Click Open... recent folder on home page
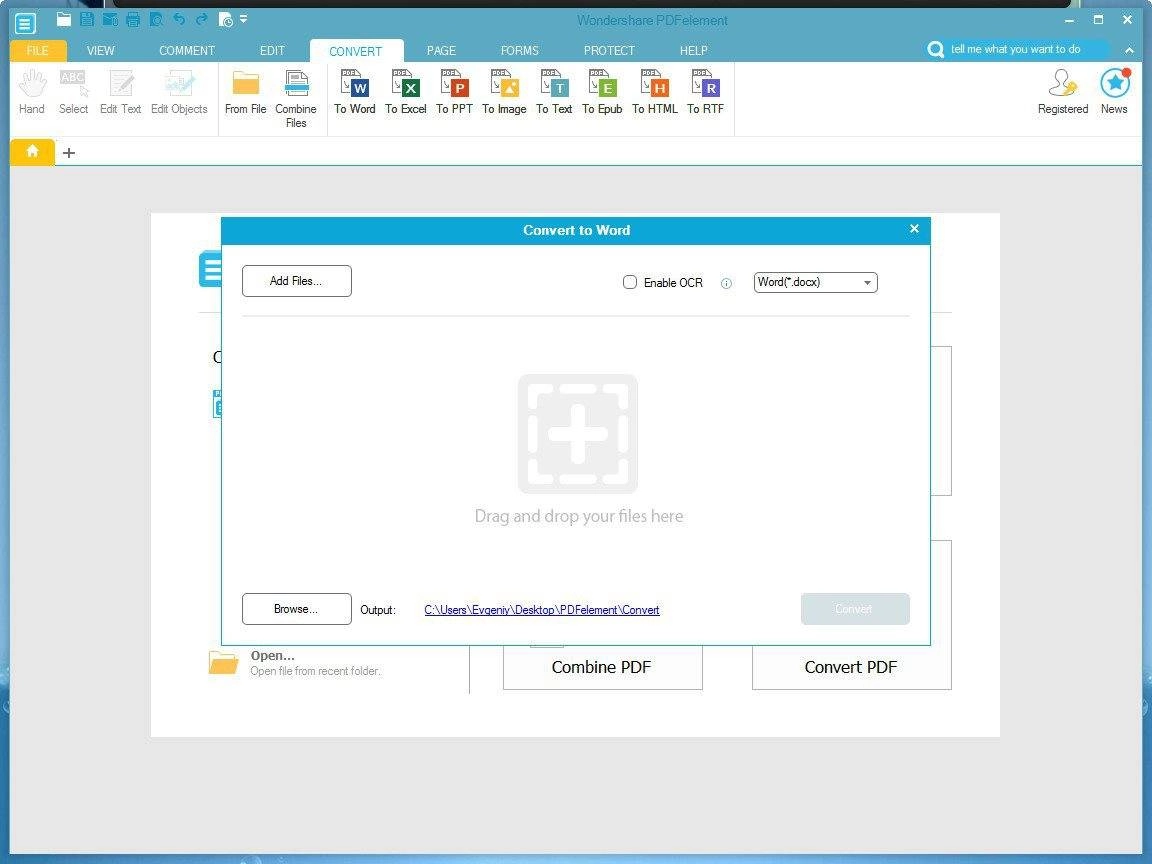The width and height of the screenshot is (1152, 864). coord(295,663)
